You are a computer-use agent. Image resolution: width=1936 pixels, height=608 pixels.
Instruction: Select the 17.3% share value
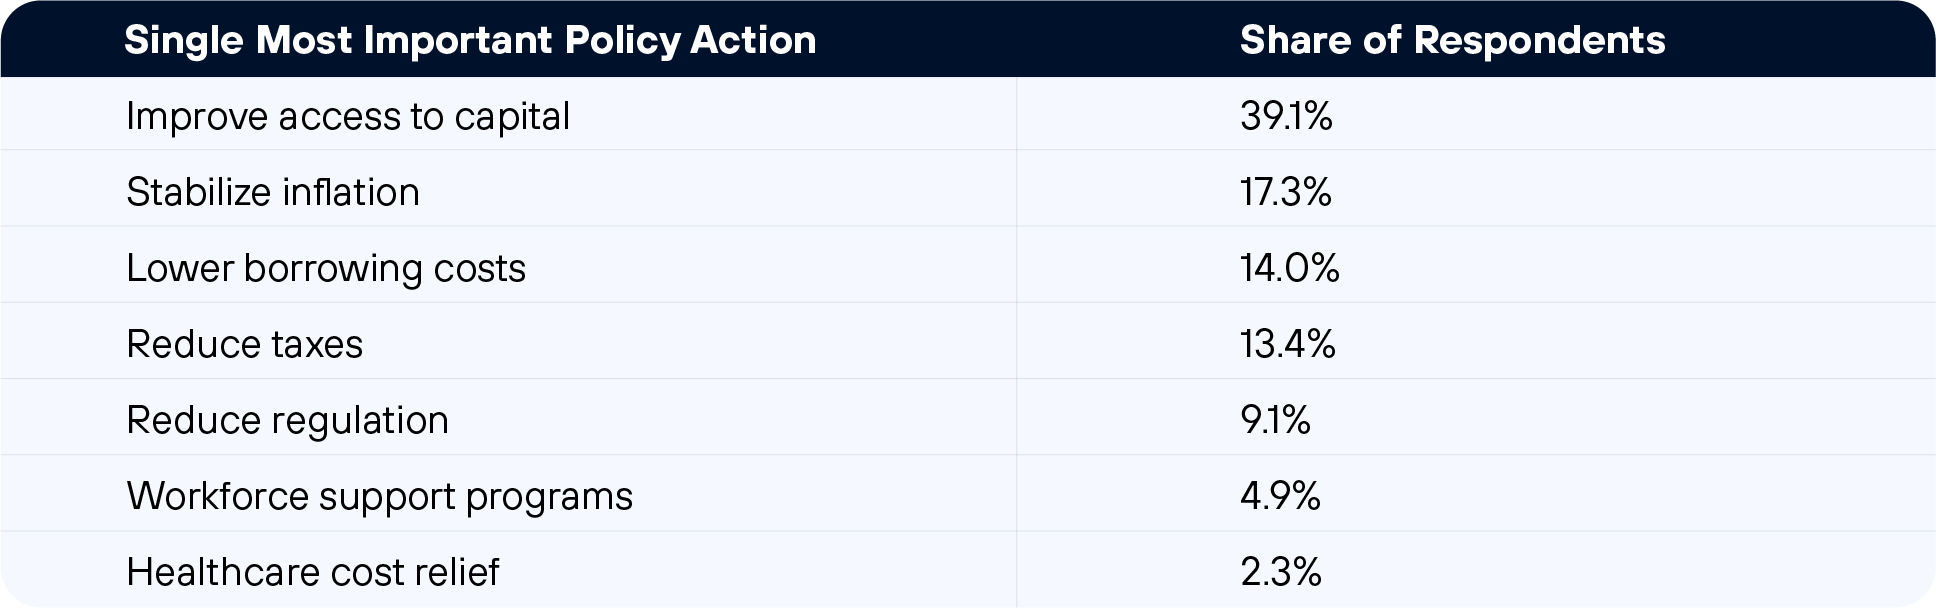tap(1286, 192)
